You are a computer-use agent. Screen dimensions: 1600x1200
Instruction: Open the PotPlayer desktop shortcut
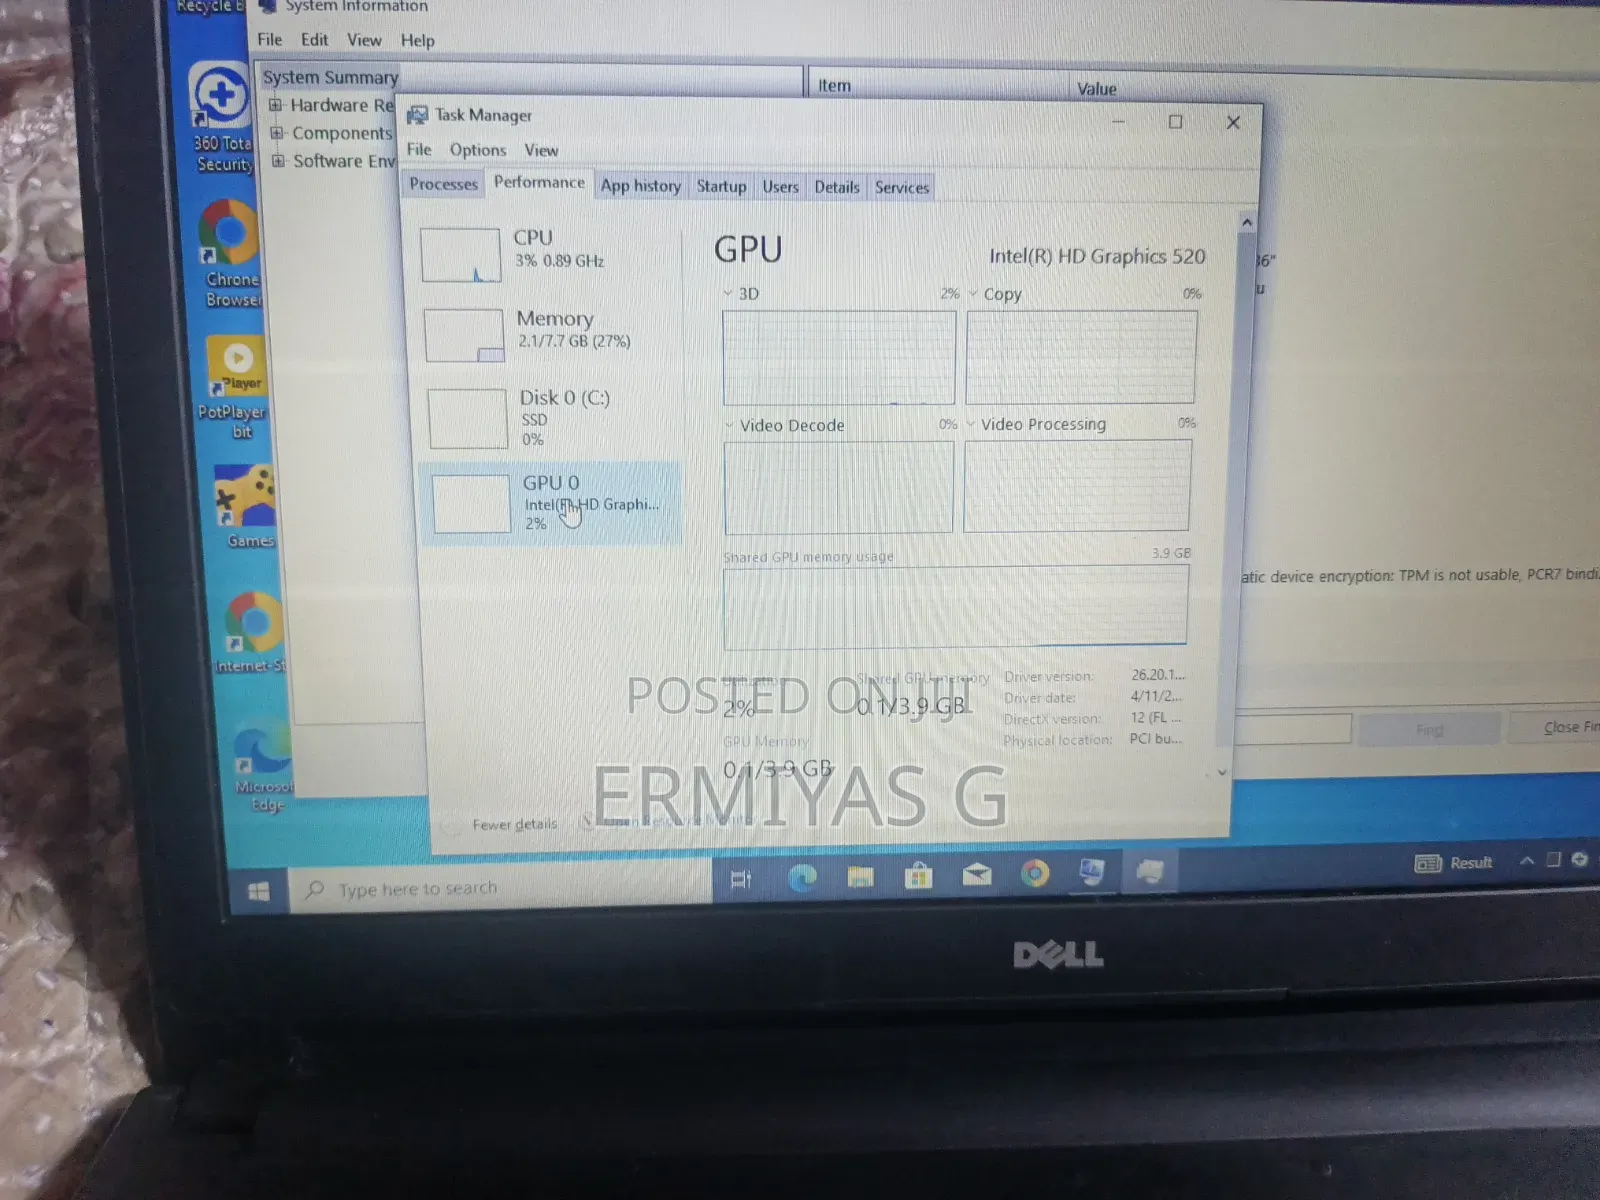click(236, 388)
